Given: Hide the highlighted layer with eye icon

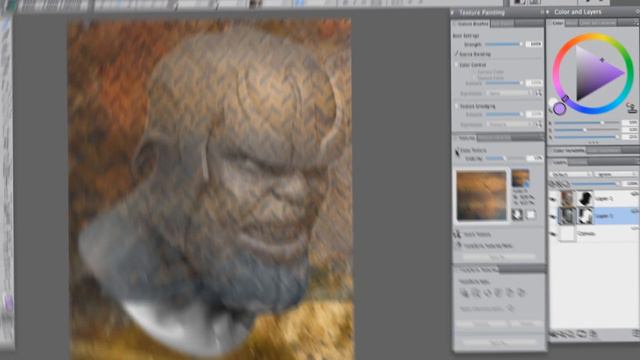Looking at the screenshot, I should pos(553,216).
